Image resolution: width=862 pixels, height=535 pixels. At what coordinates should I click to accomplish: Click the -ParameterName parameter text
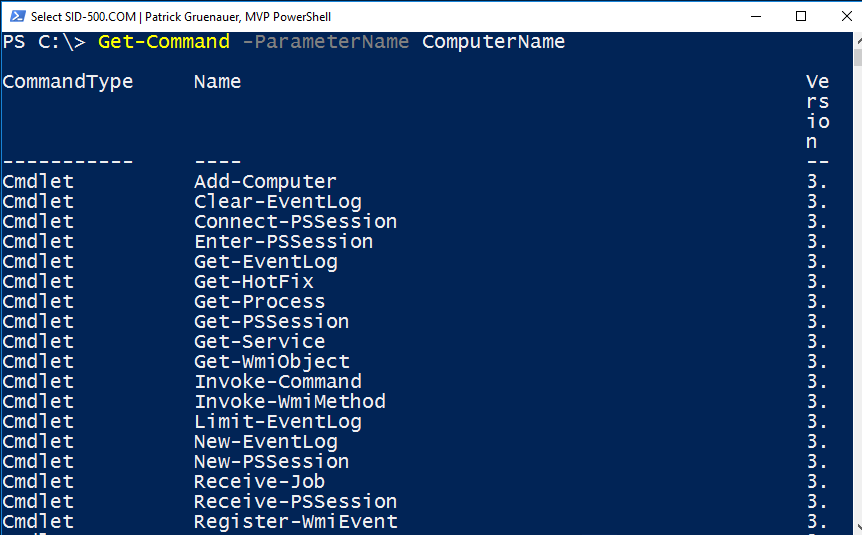pos(326,42)
